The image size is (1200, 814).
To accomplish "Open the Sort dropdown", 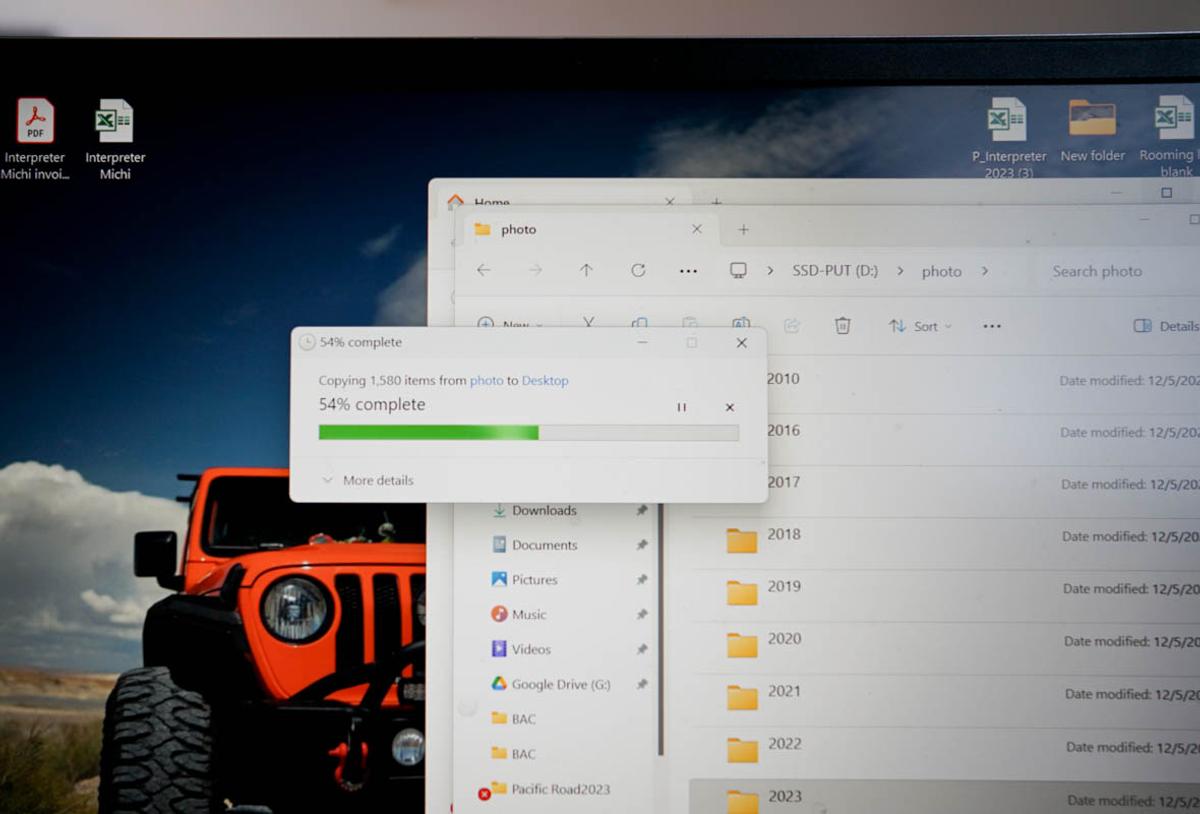I will (x=920, y=326).
